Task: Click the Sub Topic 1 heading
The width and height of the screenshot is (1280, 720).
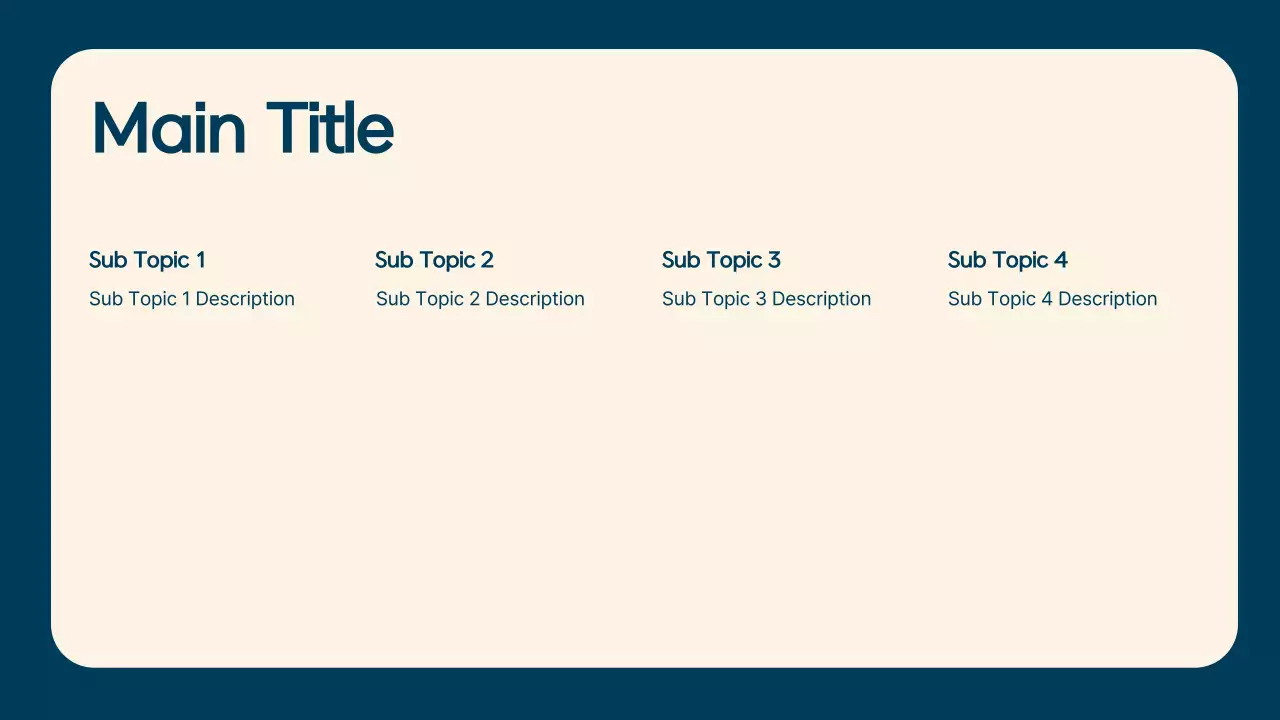Action: [147, 260]
